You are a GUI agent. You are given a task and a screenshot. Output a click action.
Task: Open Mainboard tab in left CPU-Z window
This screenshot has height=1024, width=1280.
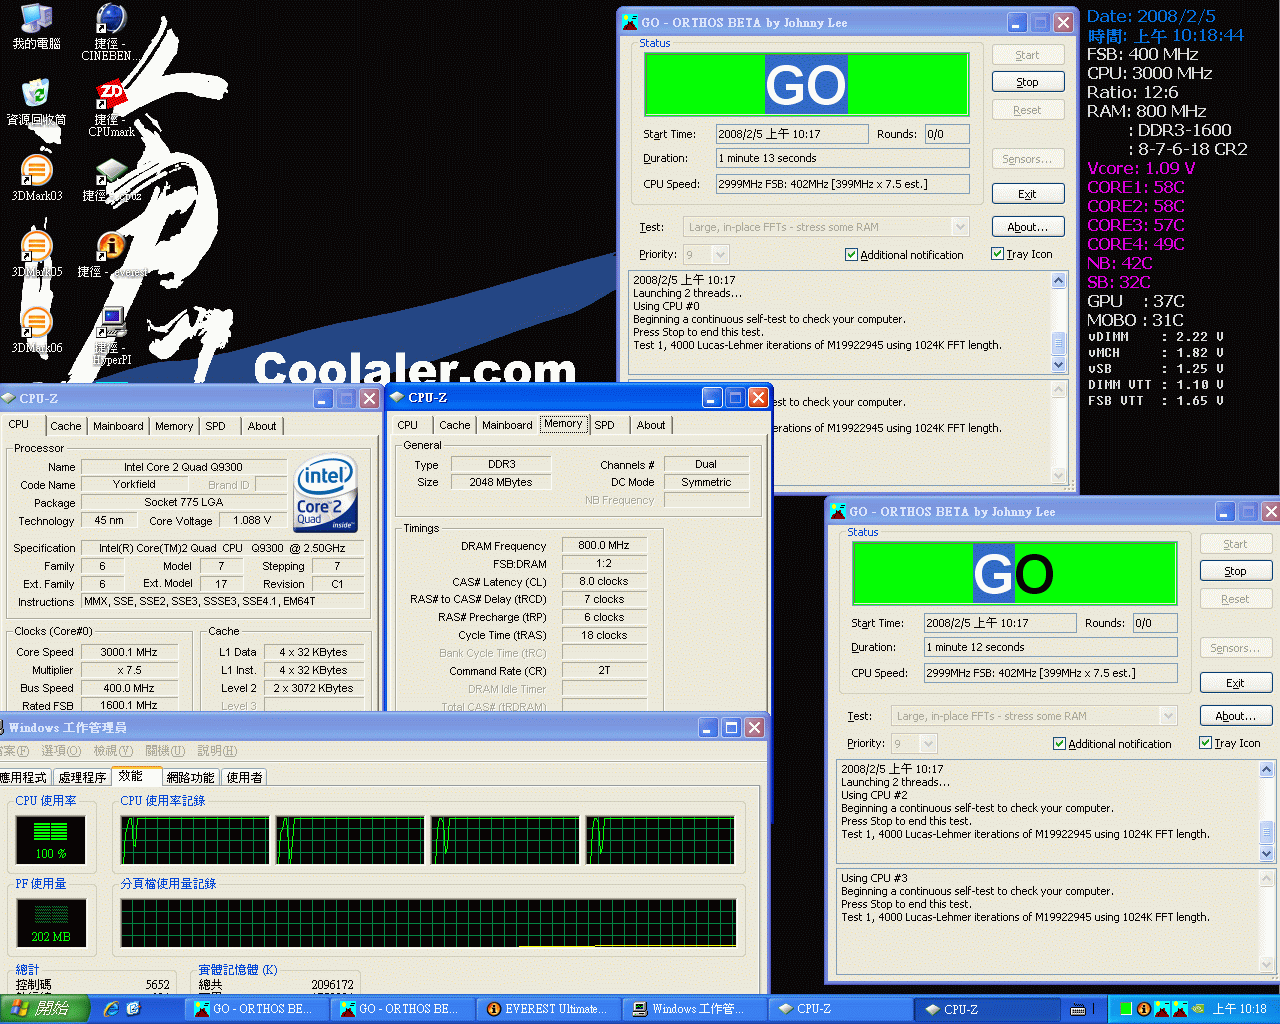tap(118, 426)
